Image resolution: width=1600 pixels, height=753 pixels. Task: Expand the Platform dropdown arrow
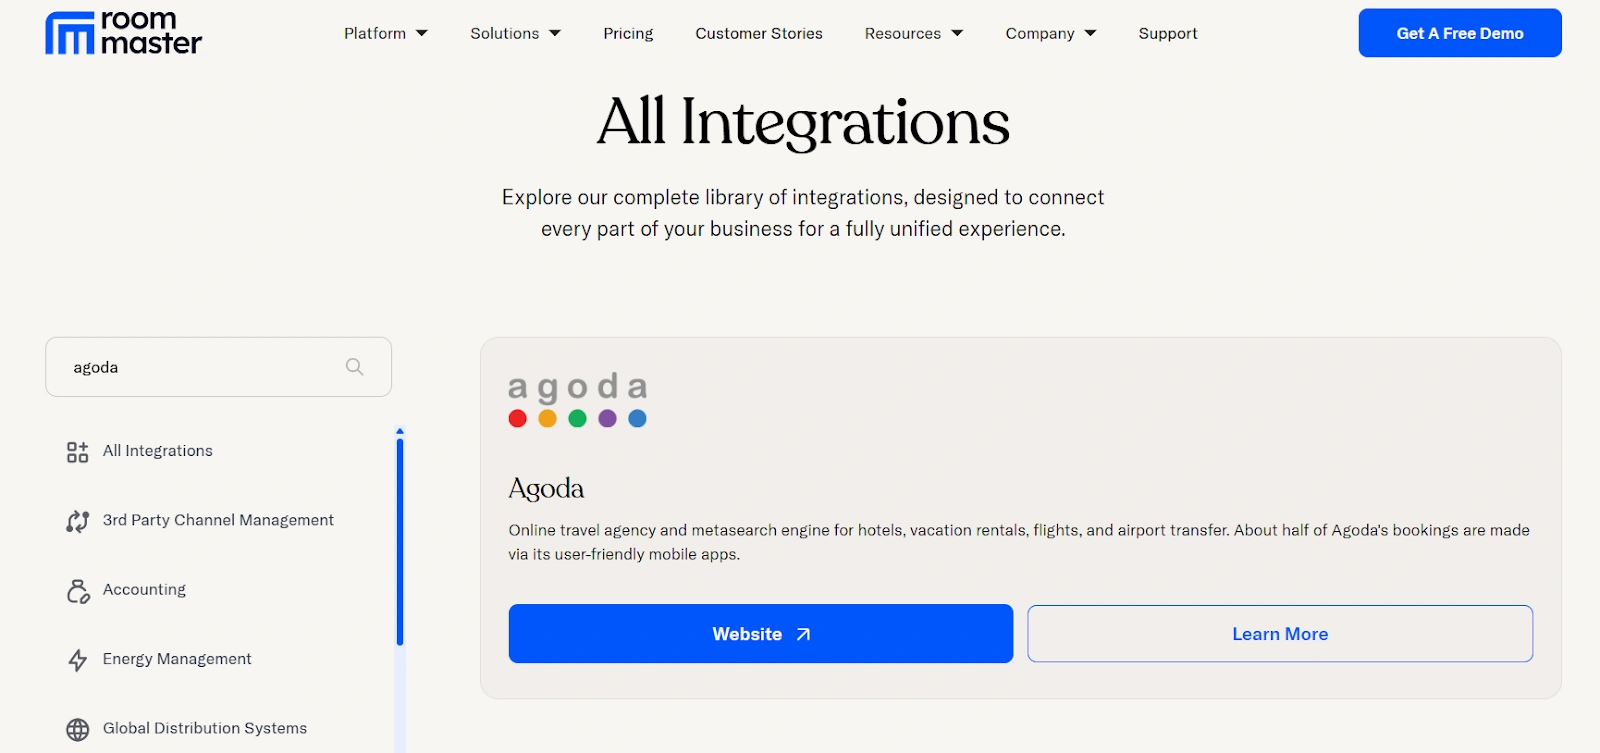coord(422,33)
